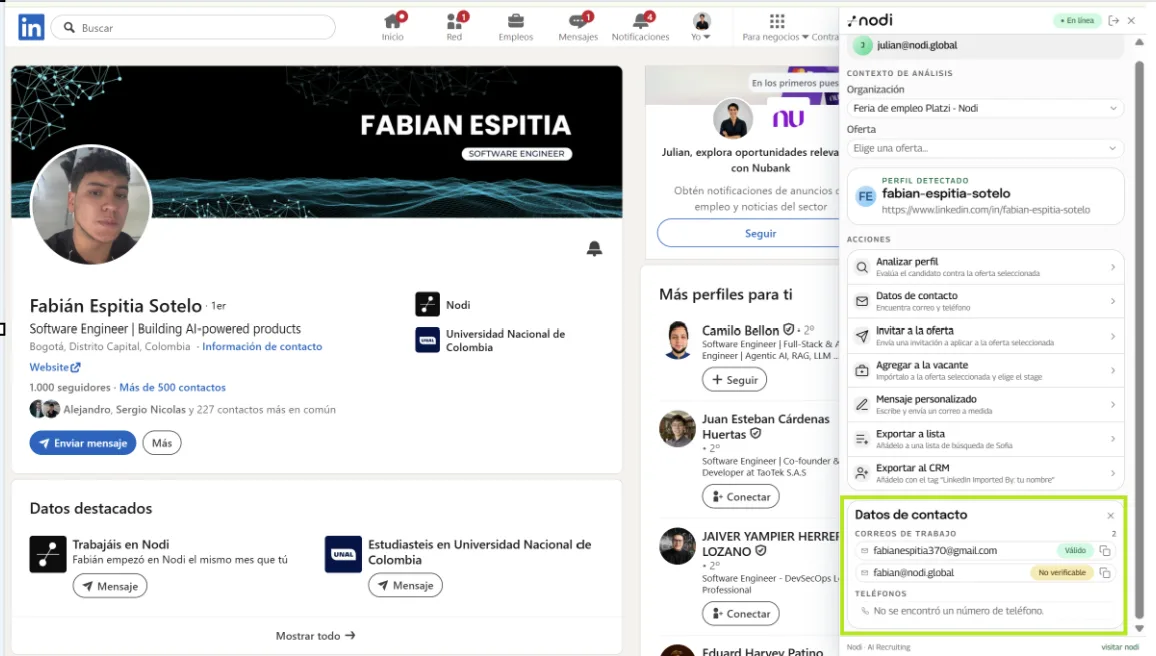This screenshot has height=656, width=1156.
Task: Click Fabián's profile photo
Action: point(91,205)
